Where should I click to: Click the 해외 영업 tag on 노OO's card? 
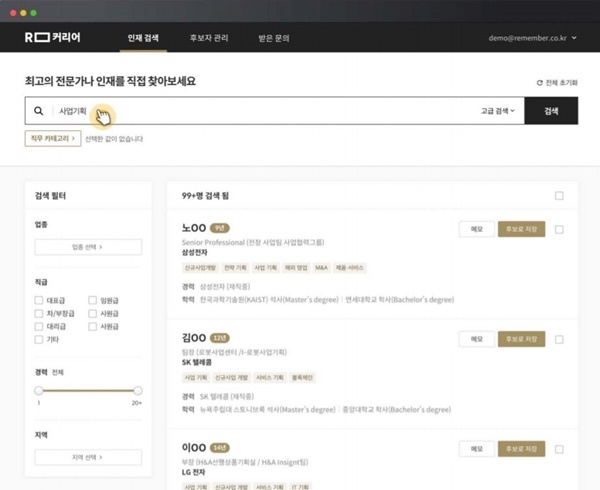[x=296, y=268]
